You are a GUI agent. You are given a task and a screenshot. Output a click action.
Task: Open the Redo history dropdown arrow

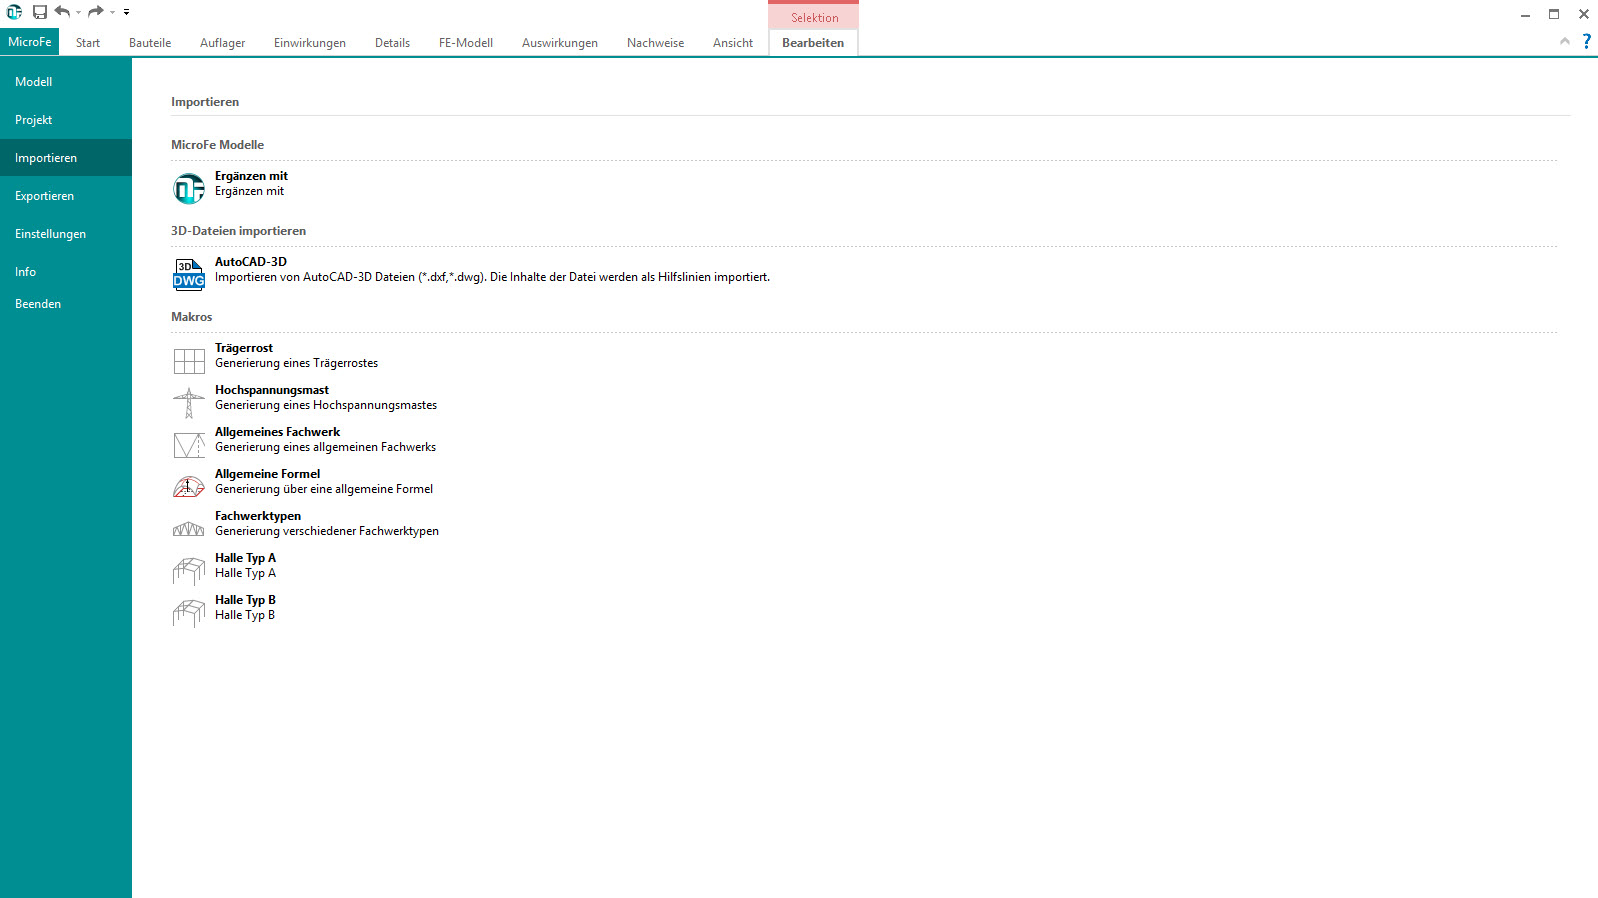112,12
